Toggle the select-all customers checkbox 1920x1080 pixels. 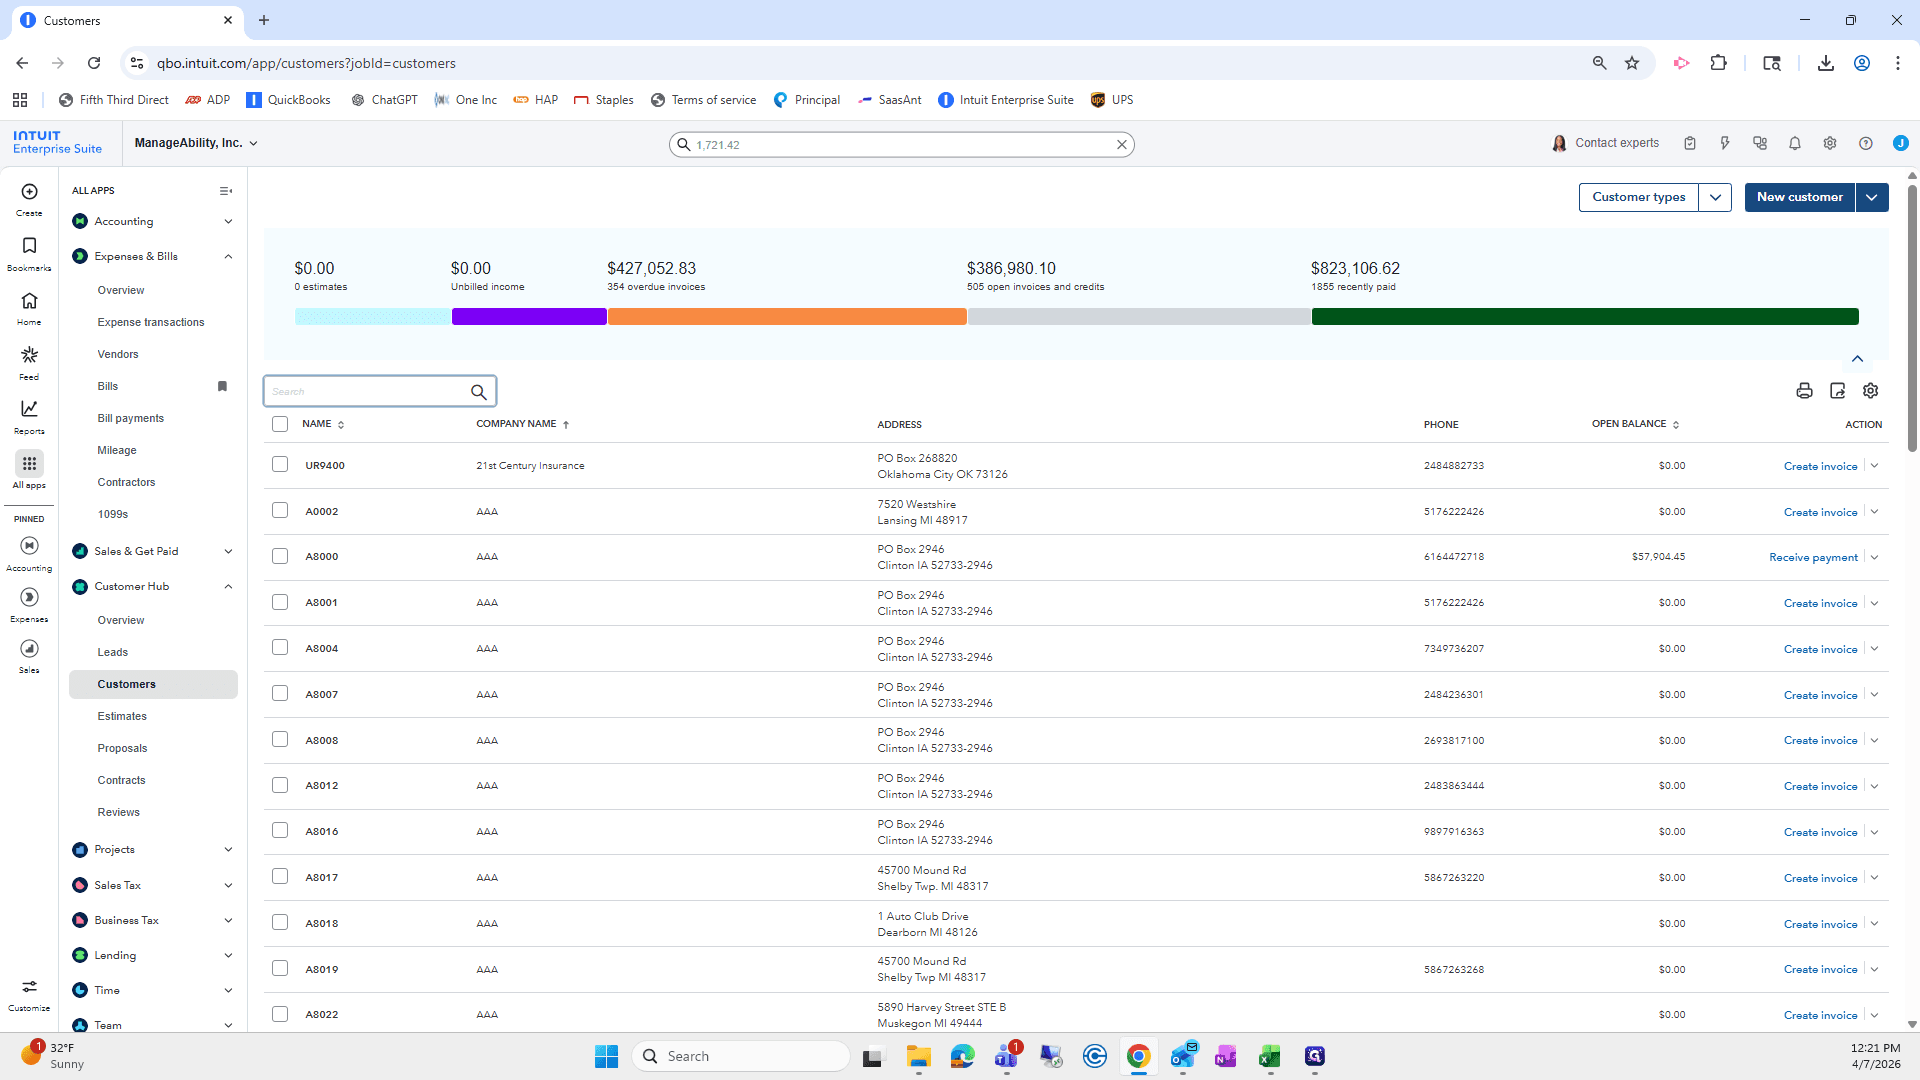[x=280, y=424]
